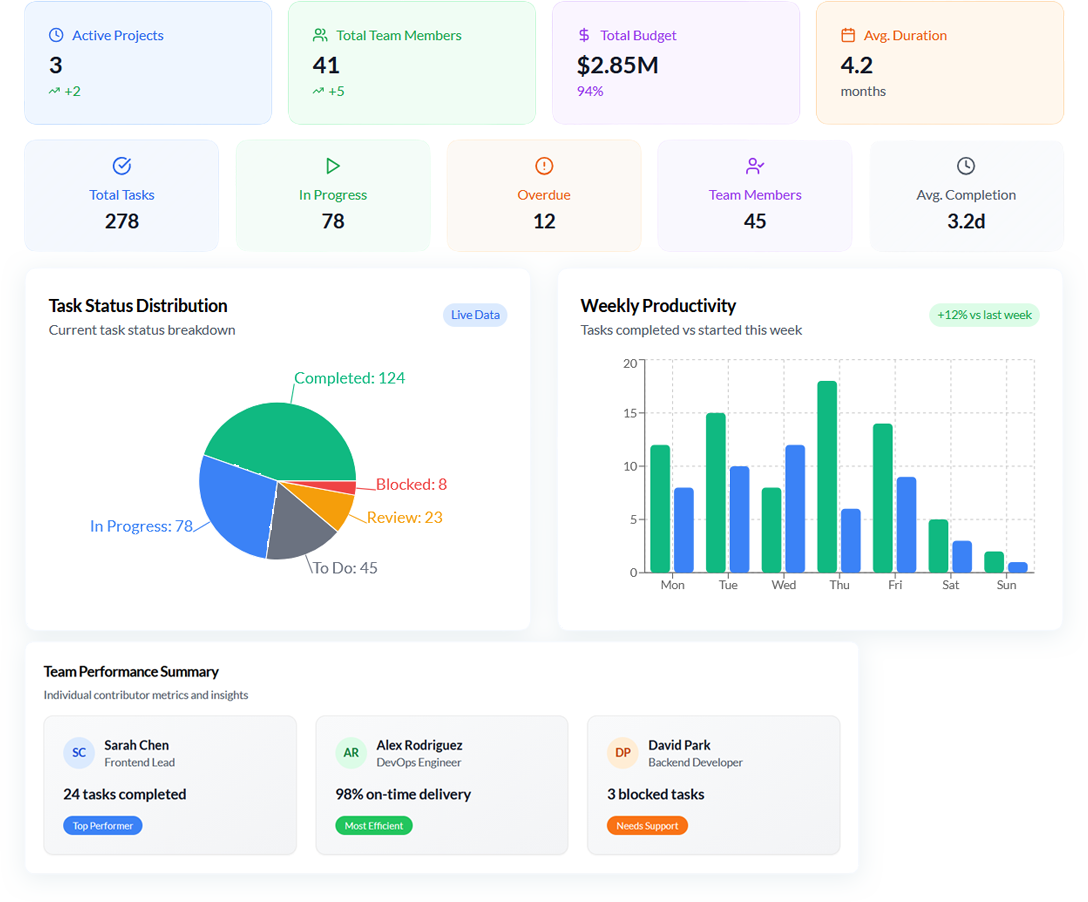The width and height of the screenshot is (1088, 902).
Task: Click the checkmark circle icon above Total Tasks
Action: tap(121, 166)
